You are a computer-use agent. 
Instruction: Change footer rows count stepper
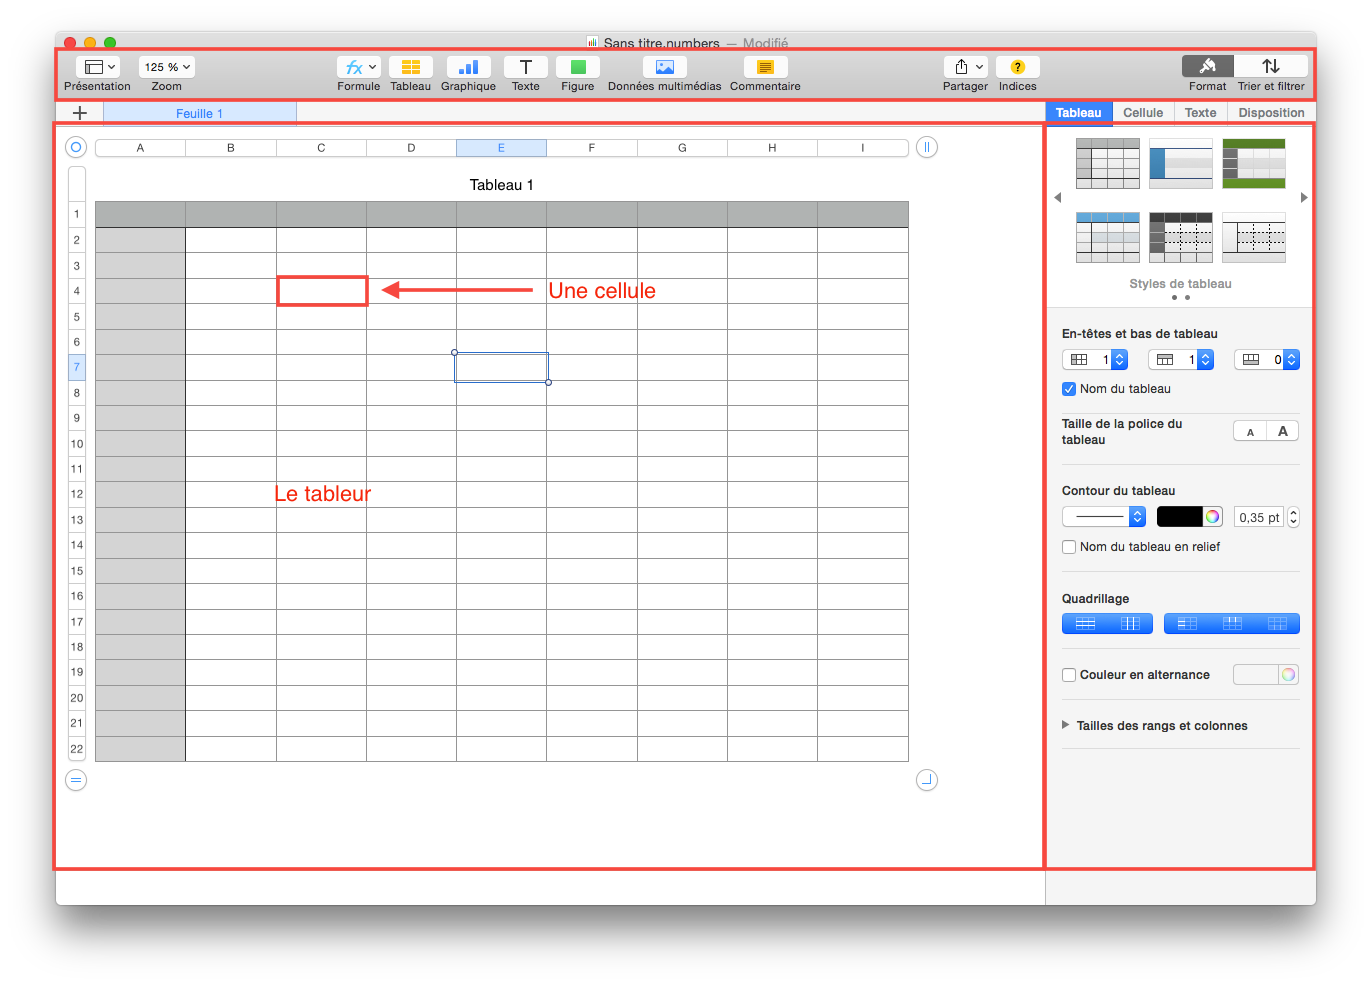tap(1292, 359)
